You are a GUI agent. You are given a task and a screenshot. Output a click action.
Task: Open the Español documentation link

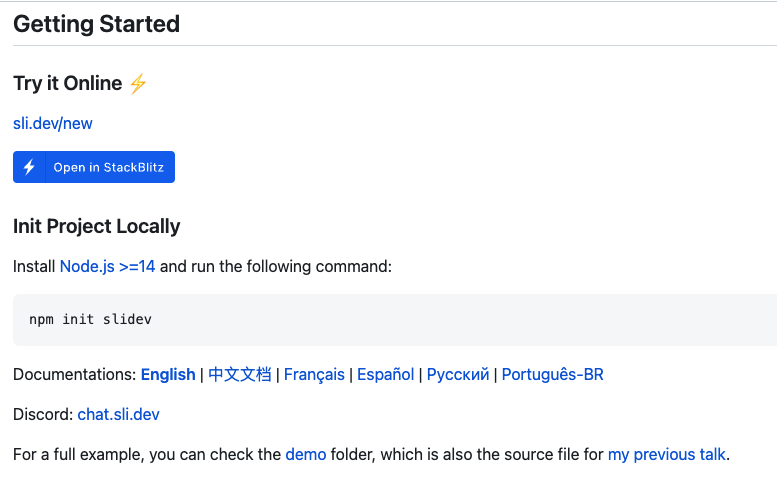[385, 374]
